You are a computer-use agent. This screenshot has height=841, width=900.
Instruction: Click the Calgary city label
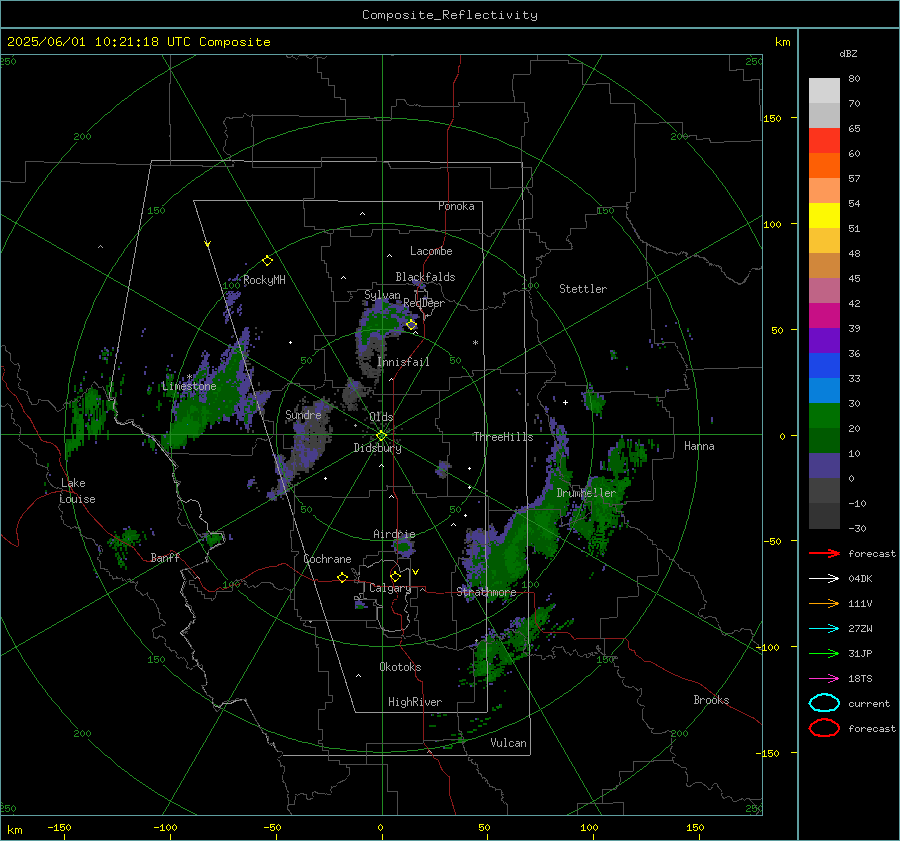[390, 588]
